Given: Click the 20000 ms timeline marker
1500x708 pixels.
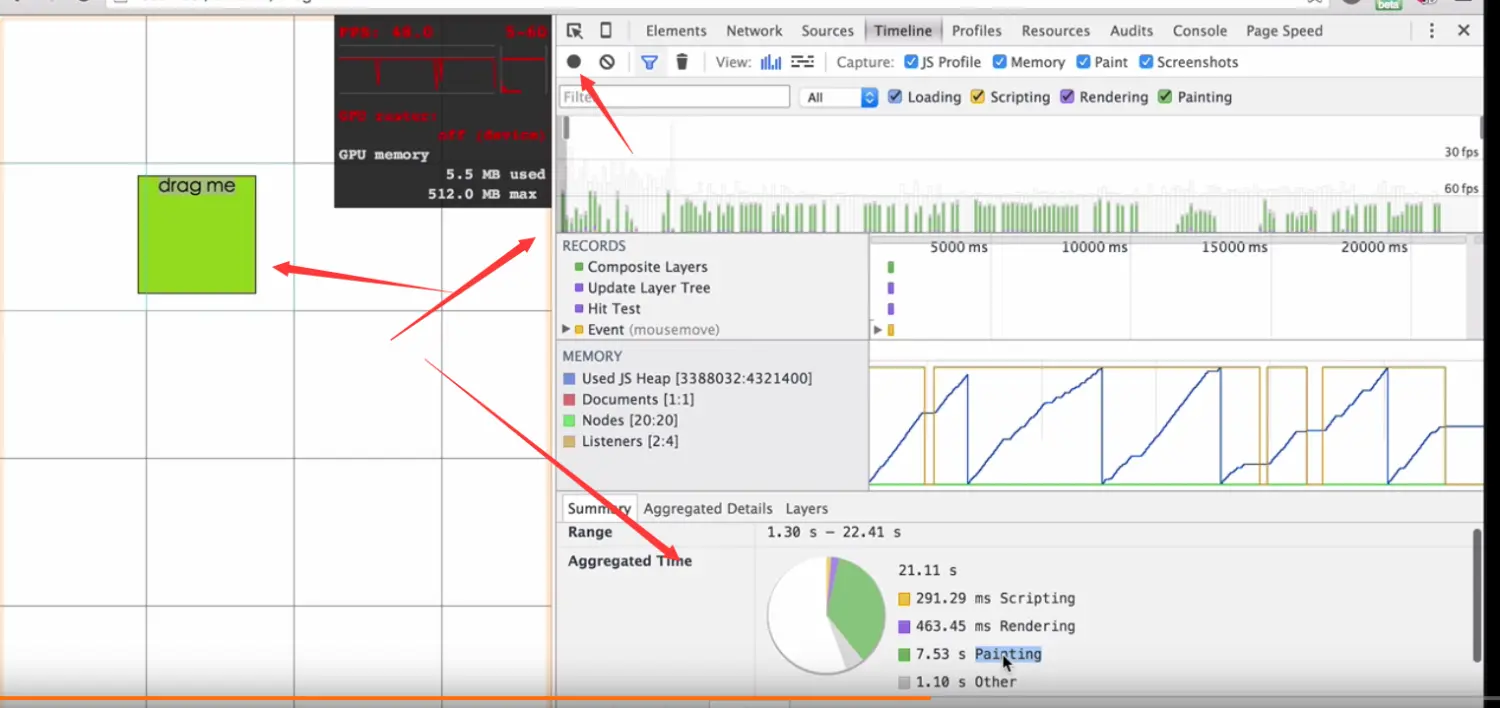Looking at the screenshot, I should 1374,247.
